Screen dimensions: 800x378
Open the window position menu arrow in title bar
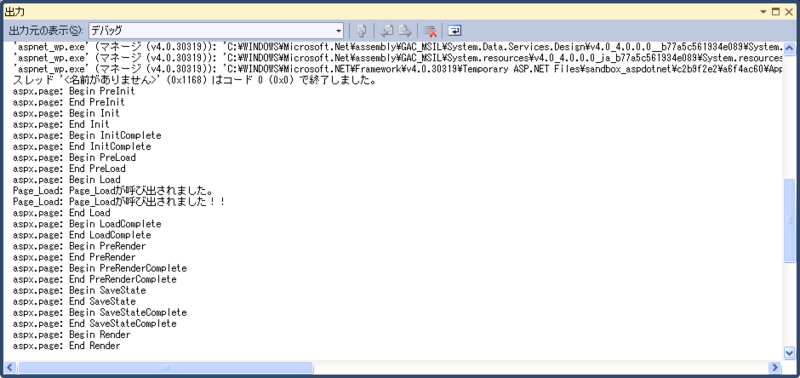(763, 12)
